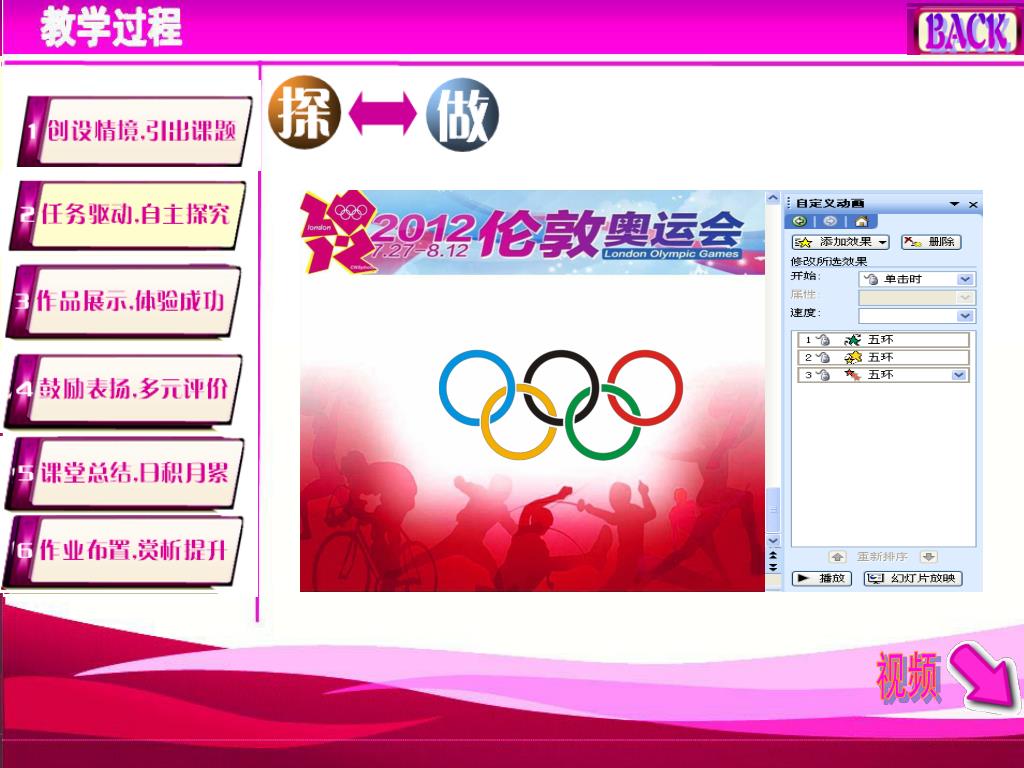Click the 重新排序 label

coord(882,557)
